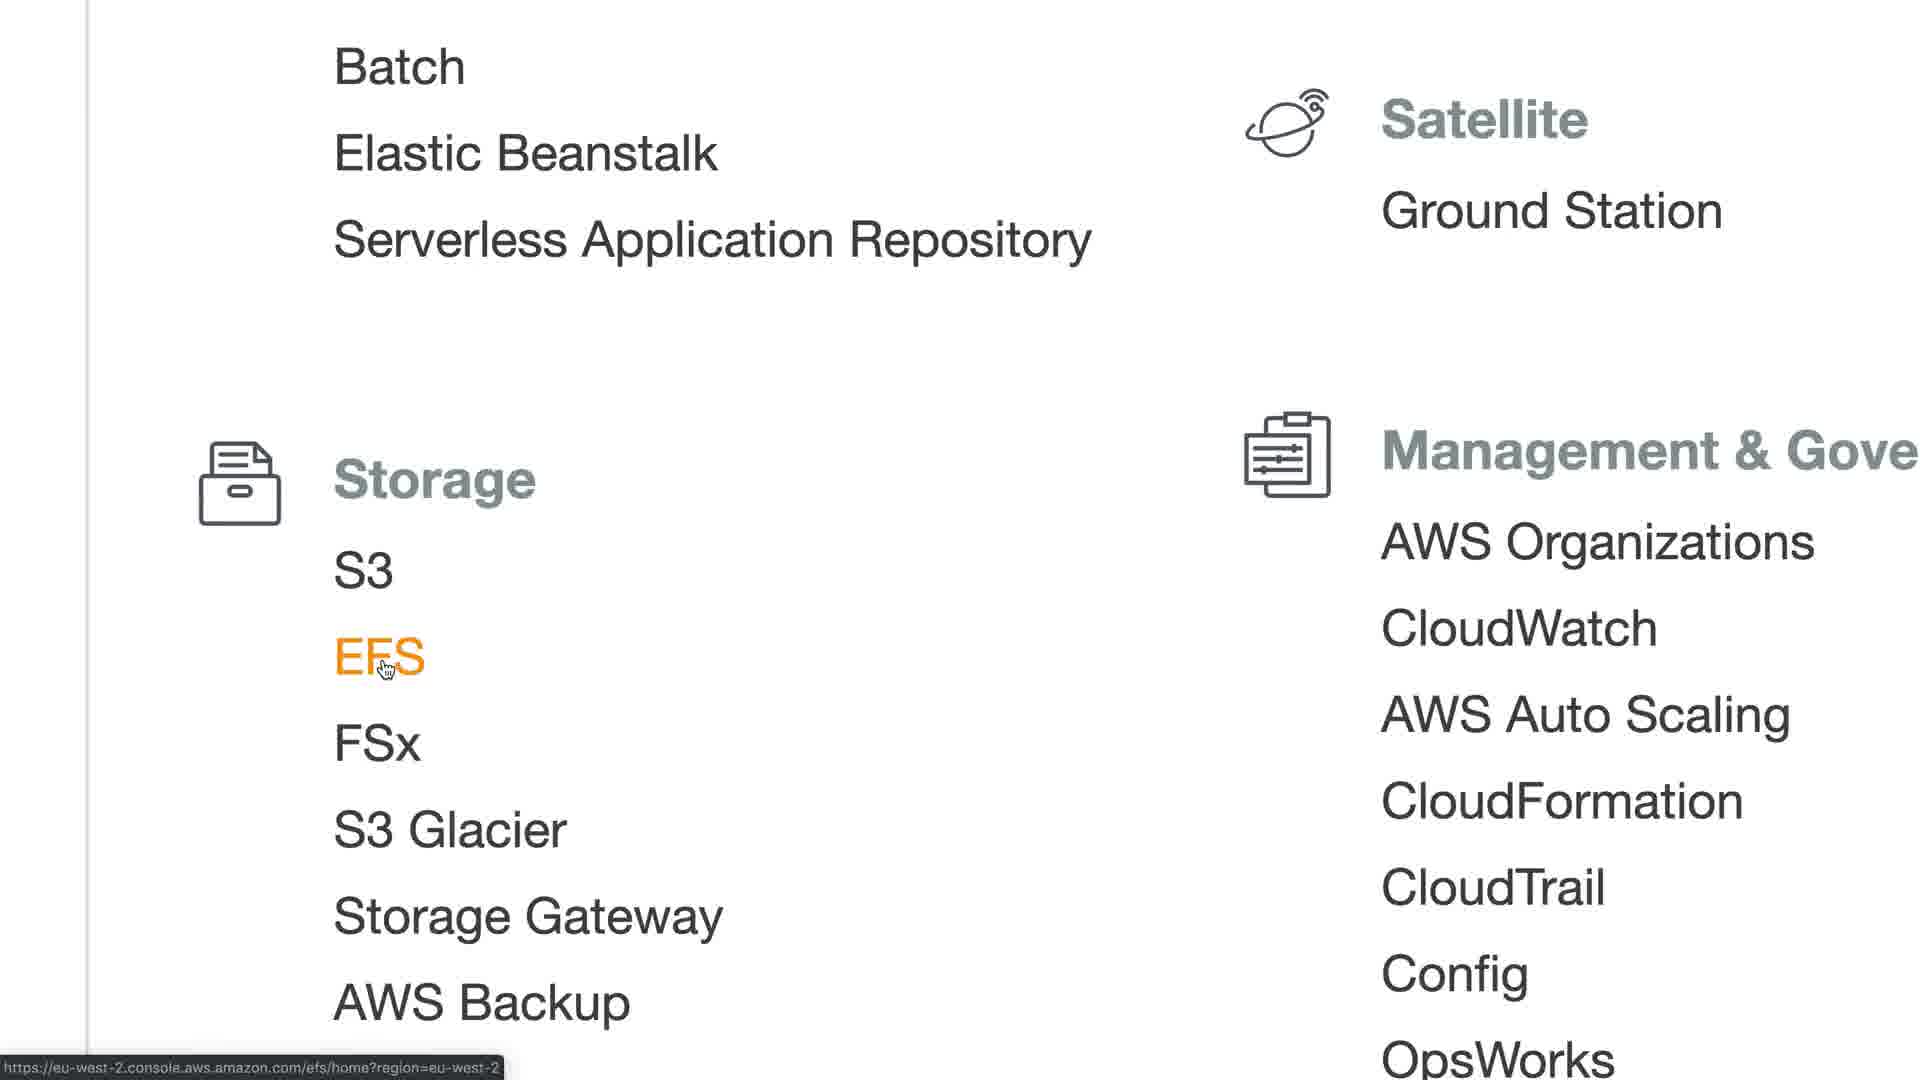Navigate to S3 Glacier
1920x1080 pixels.
point(450,830)
